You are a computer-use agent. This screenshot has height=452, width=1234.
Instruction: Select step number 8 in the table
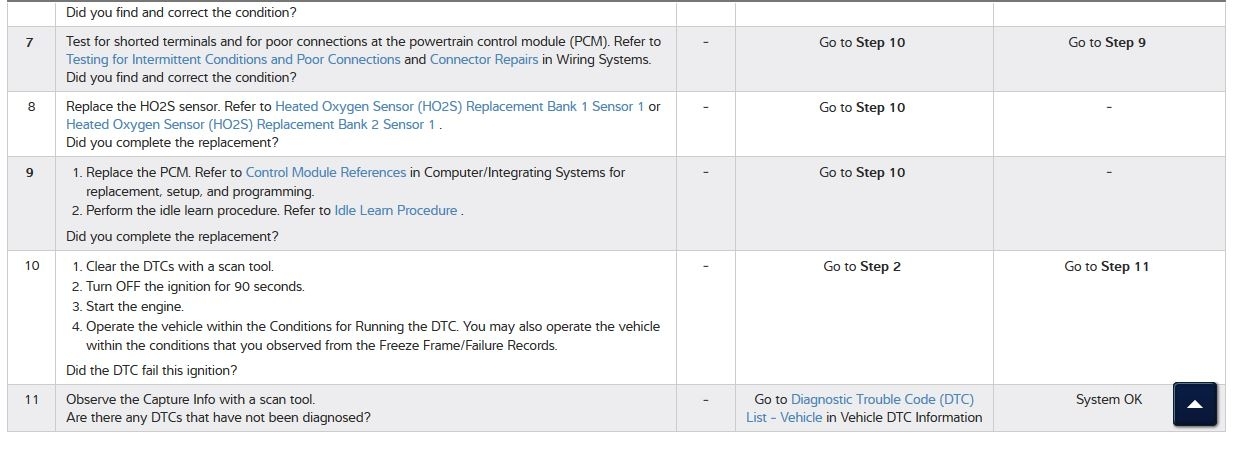(31, 107)
